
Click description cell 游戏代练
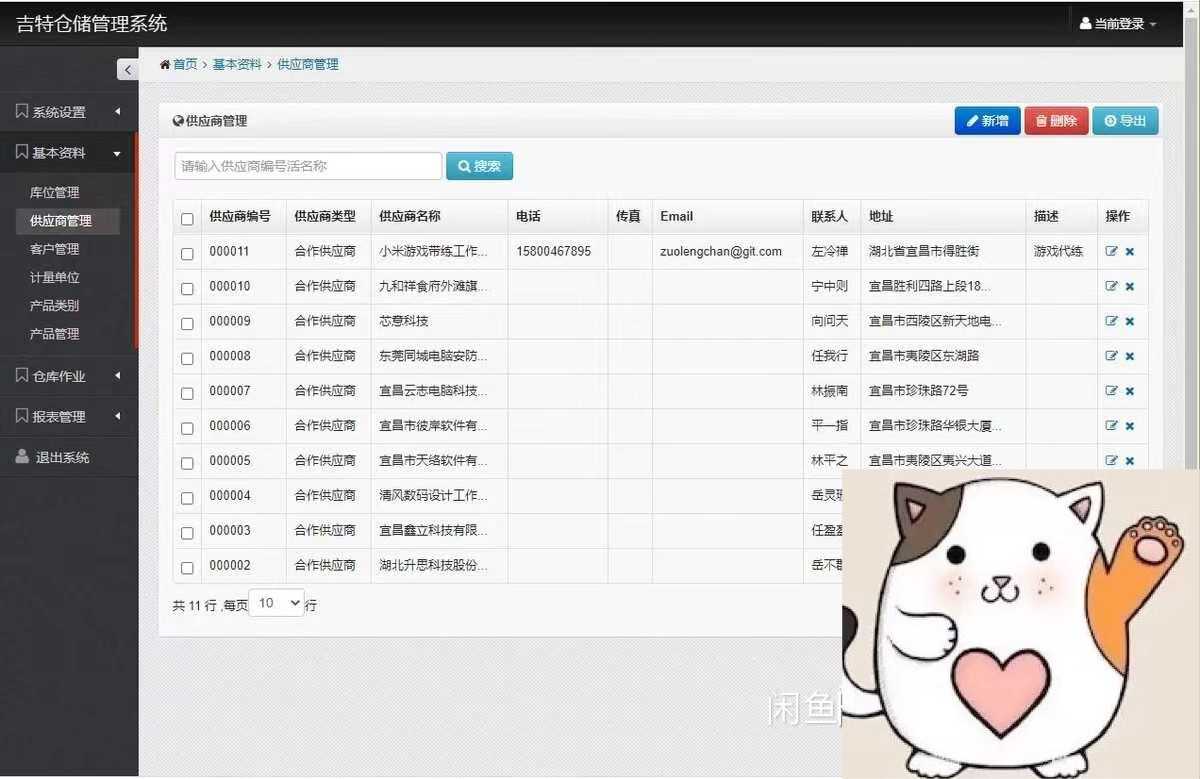tap(1058, 251)
